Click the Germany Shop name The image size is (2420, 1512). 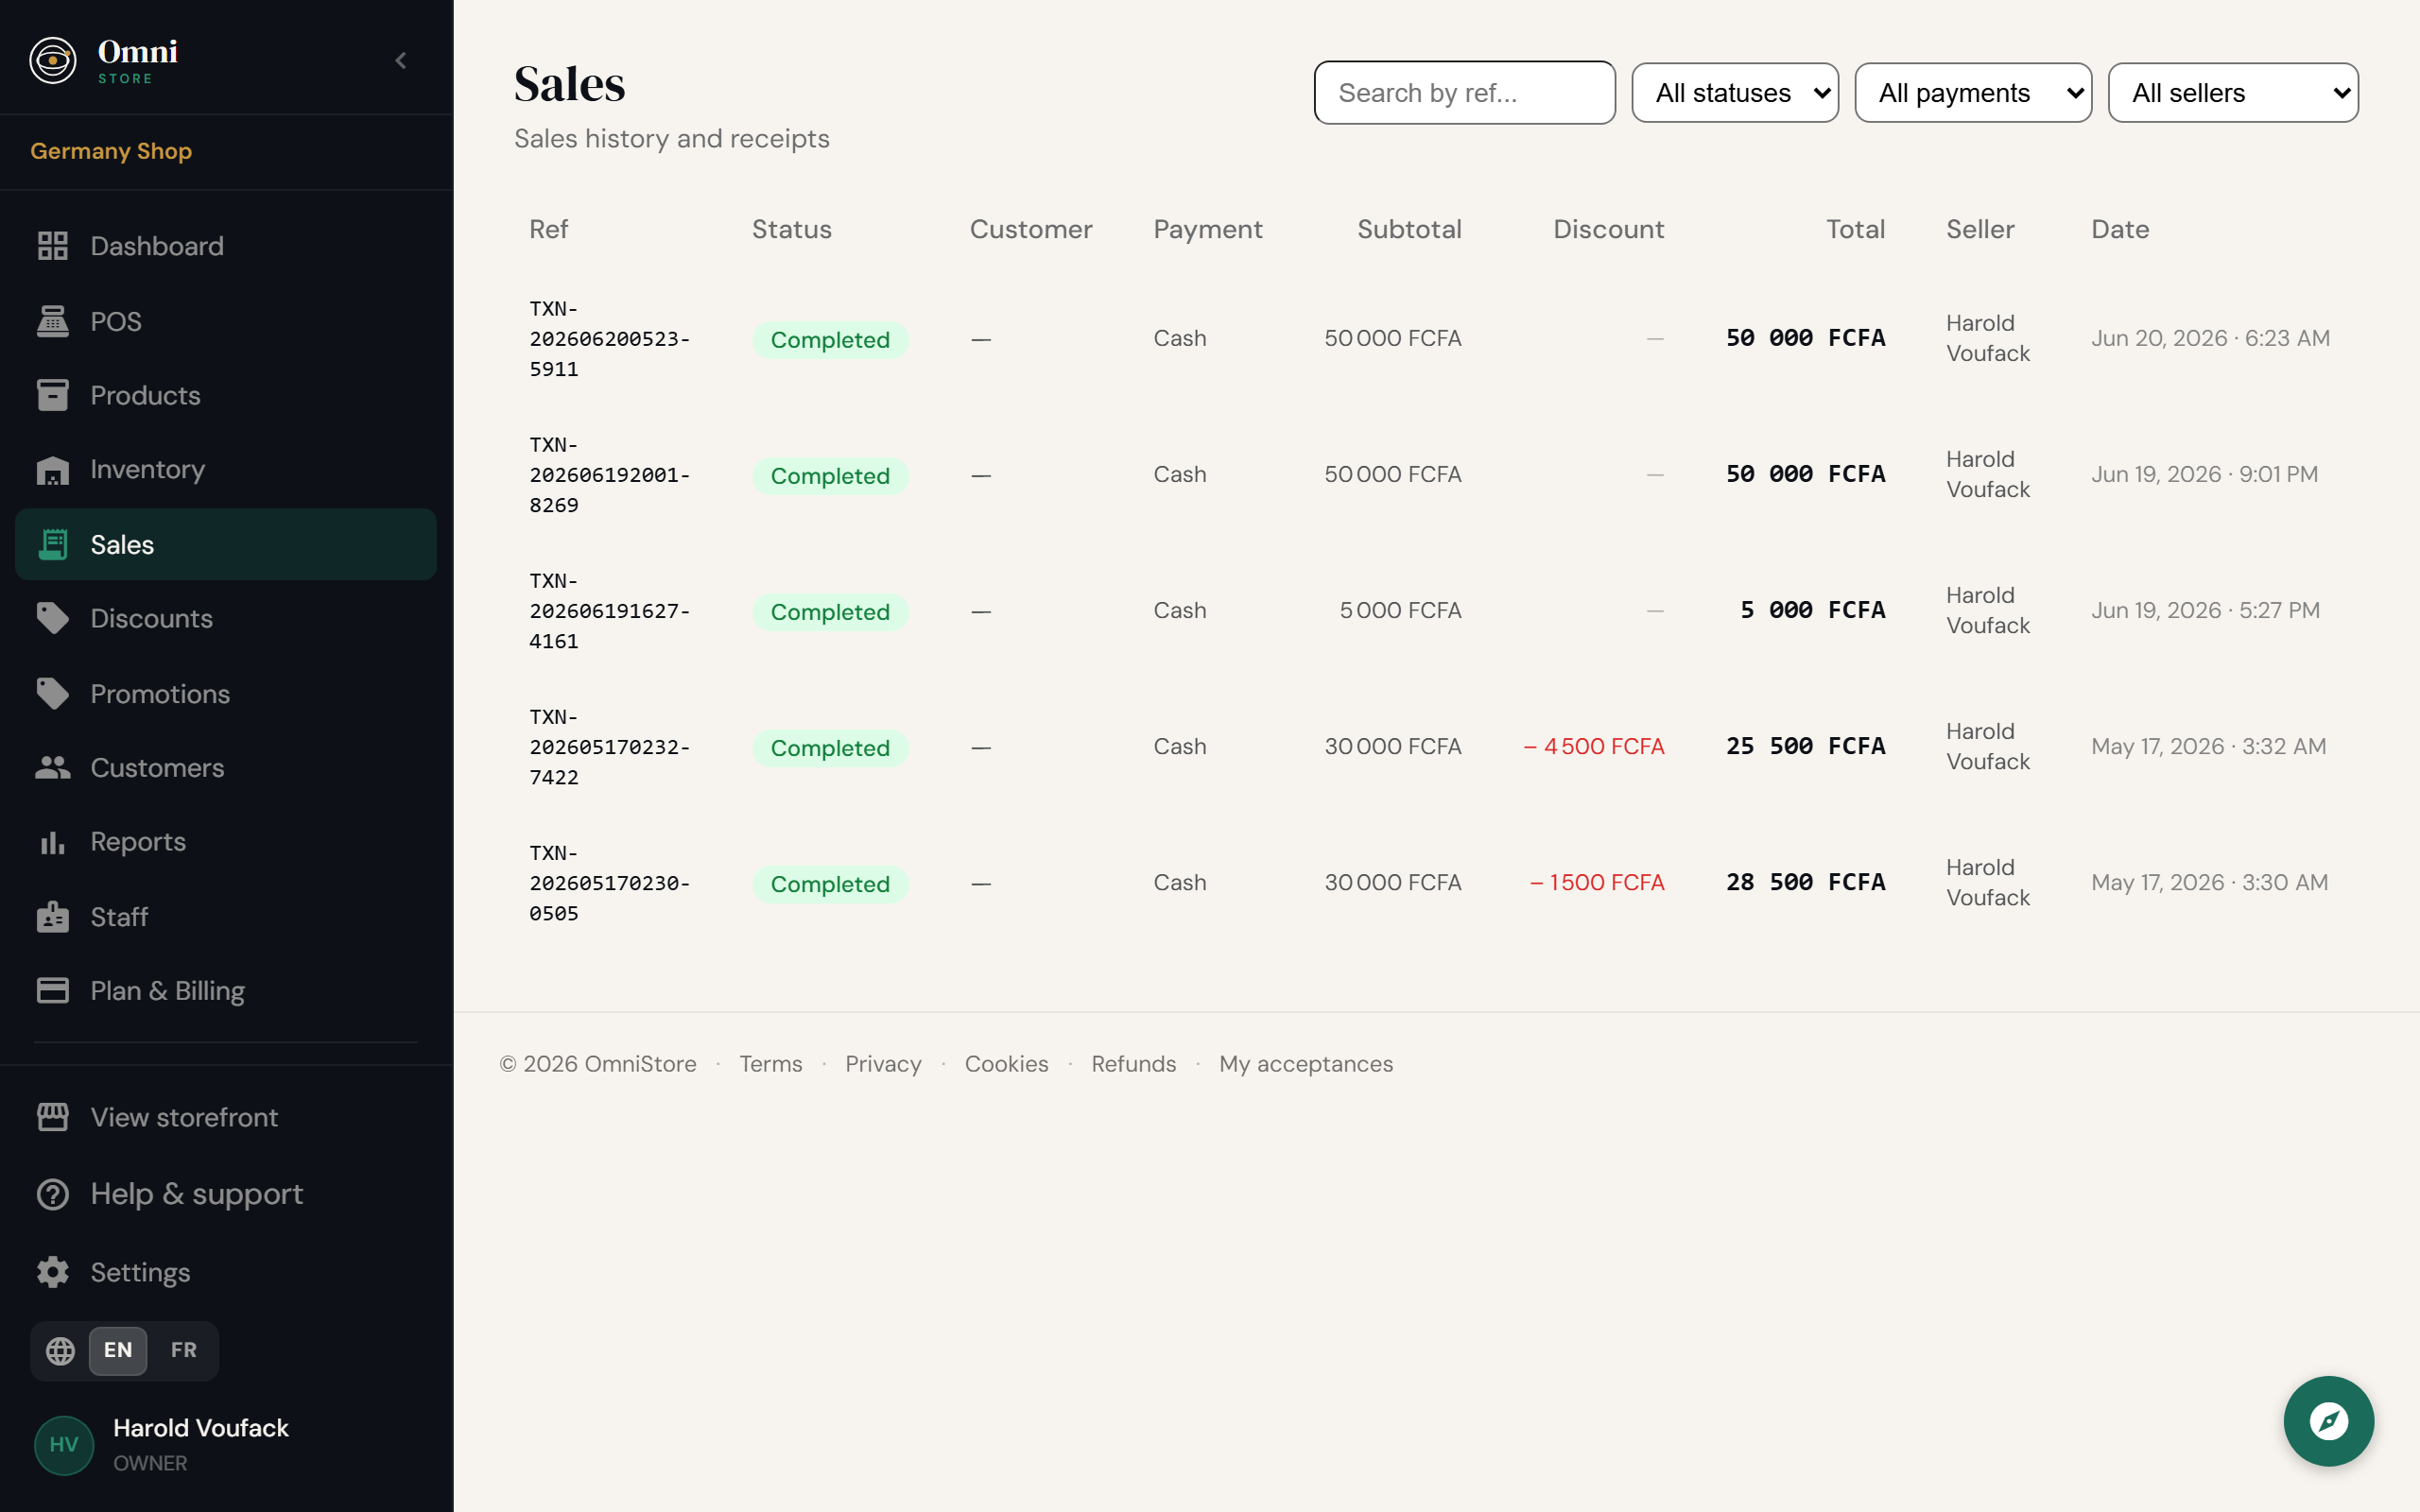coord(111,151)
